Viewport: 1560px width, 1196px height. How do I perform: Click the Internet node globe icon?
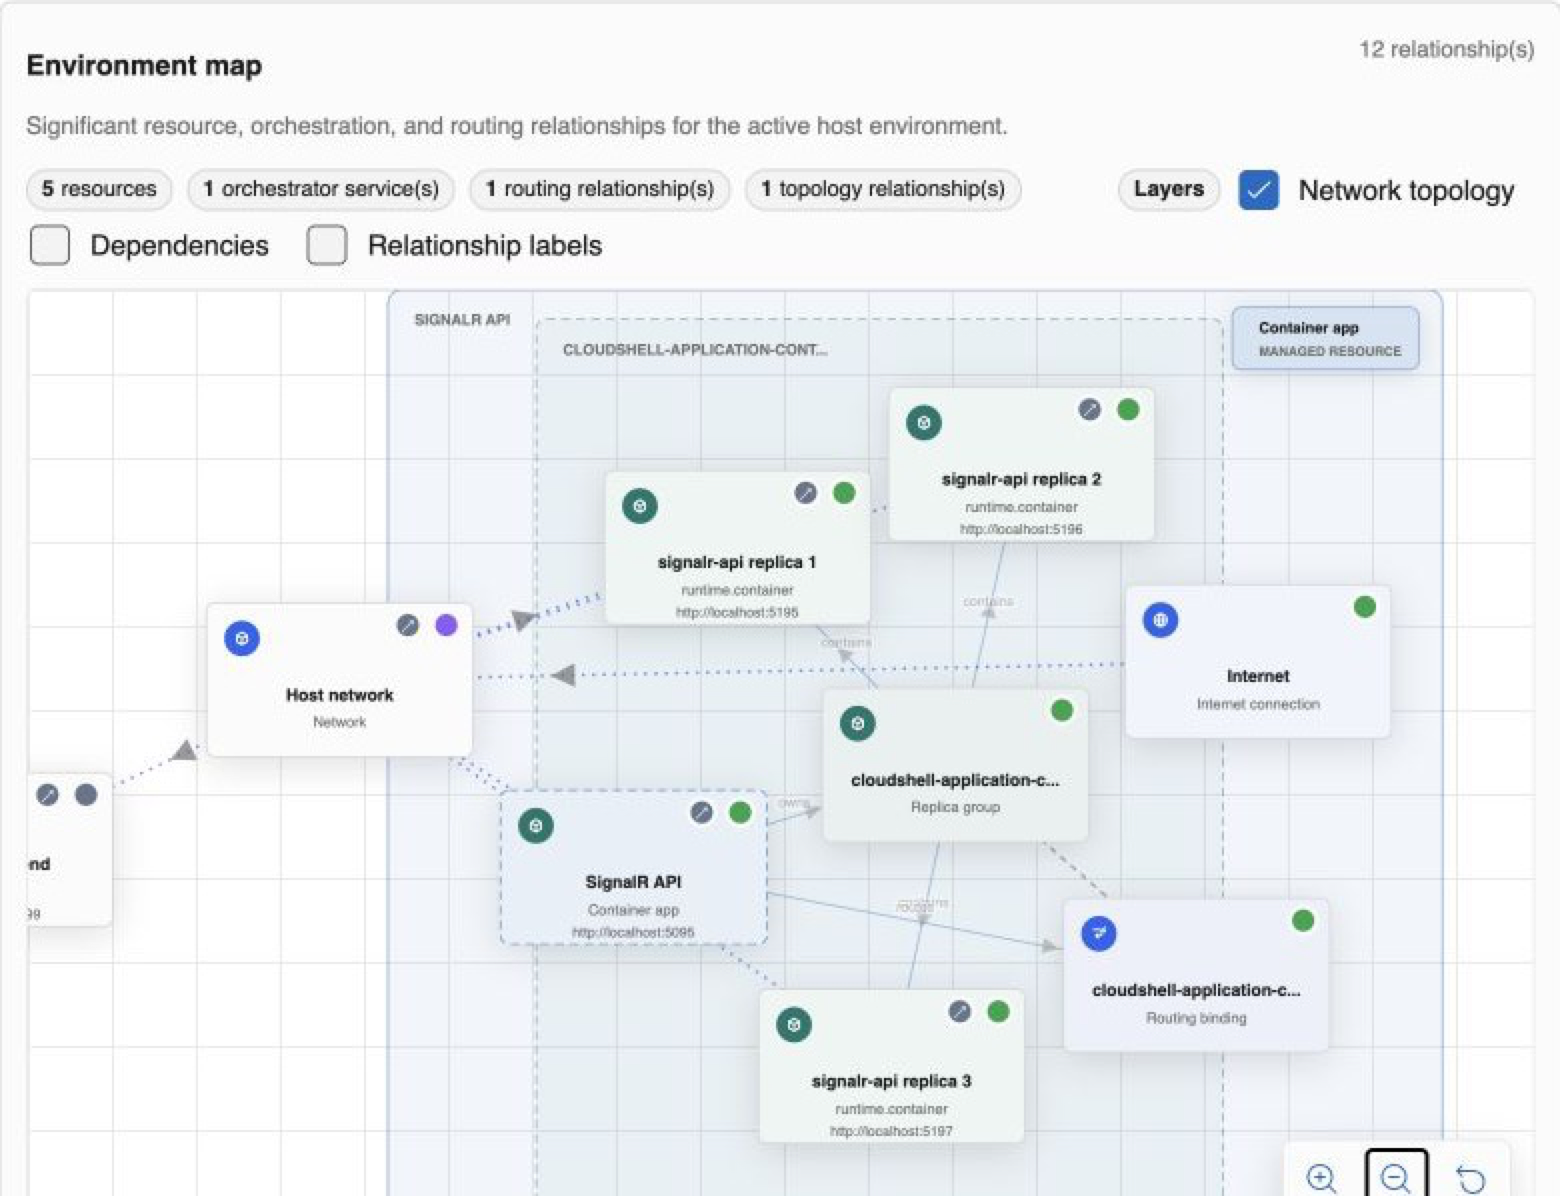tap(1160, 620)
